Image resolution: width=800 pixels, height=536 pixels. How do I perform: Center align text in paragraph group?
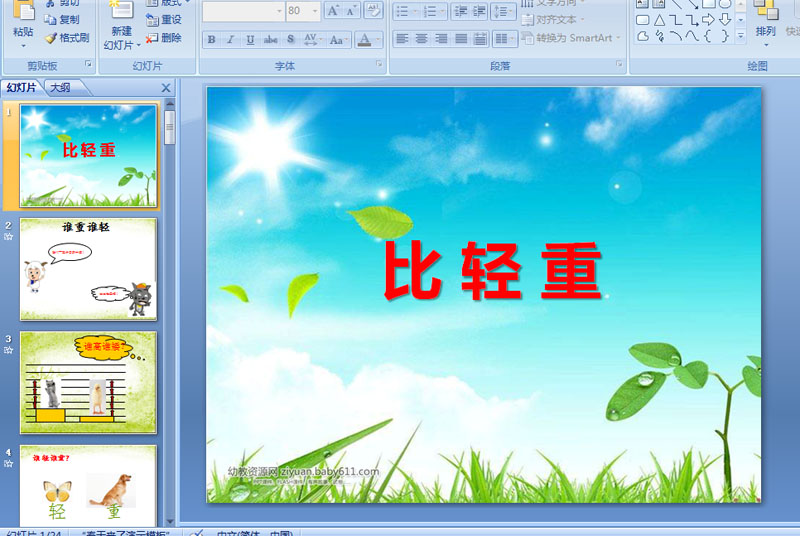point(421,39)
